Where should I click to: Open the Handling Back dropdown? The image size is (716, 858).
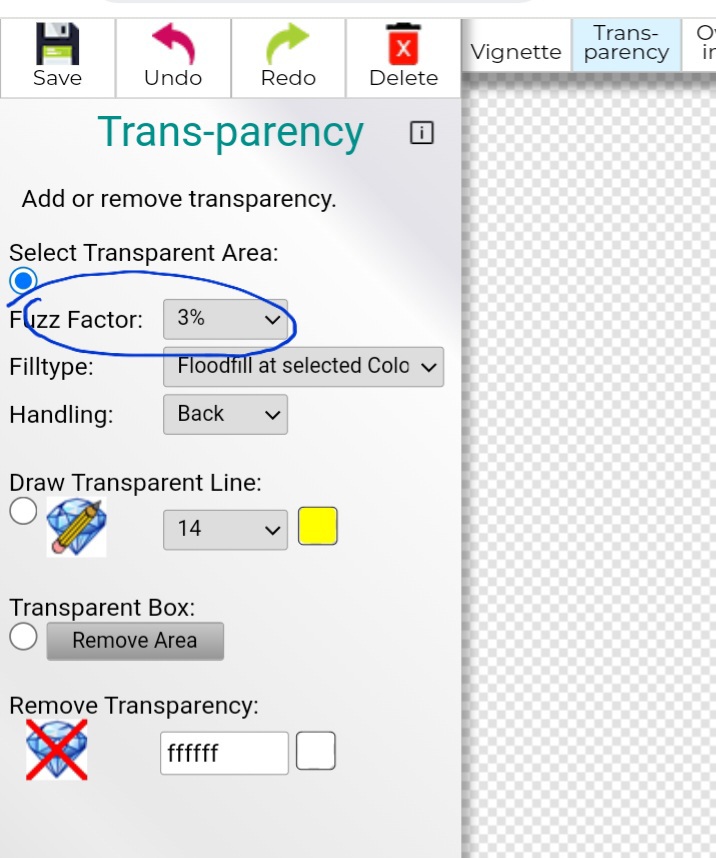[226, 414]
